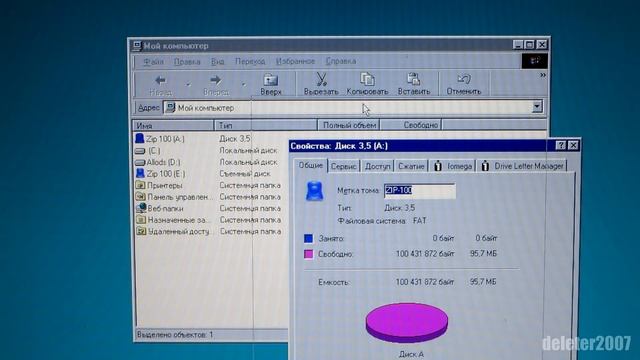
Task: Click the Windows logo throbber in menu bar
Action: (x=534, y=61)
